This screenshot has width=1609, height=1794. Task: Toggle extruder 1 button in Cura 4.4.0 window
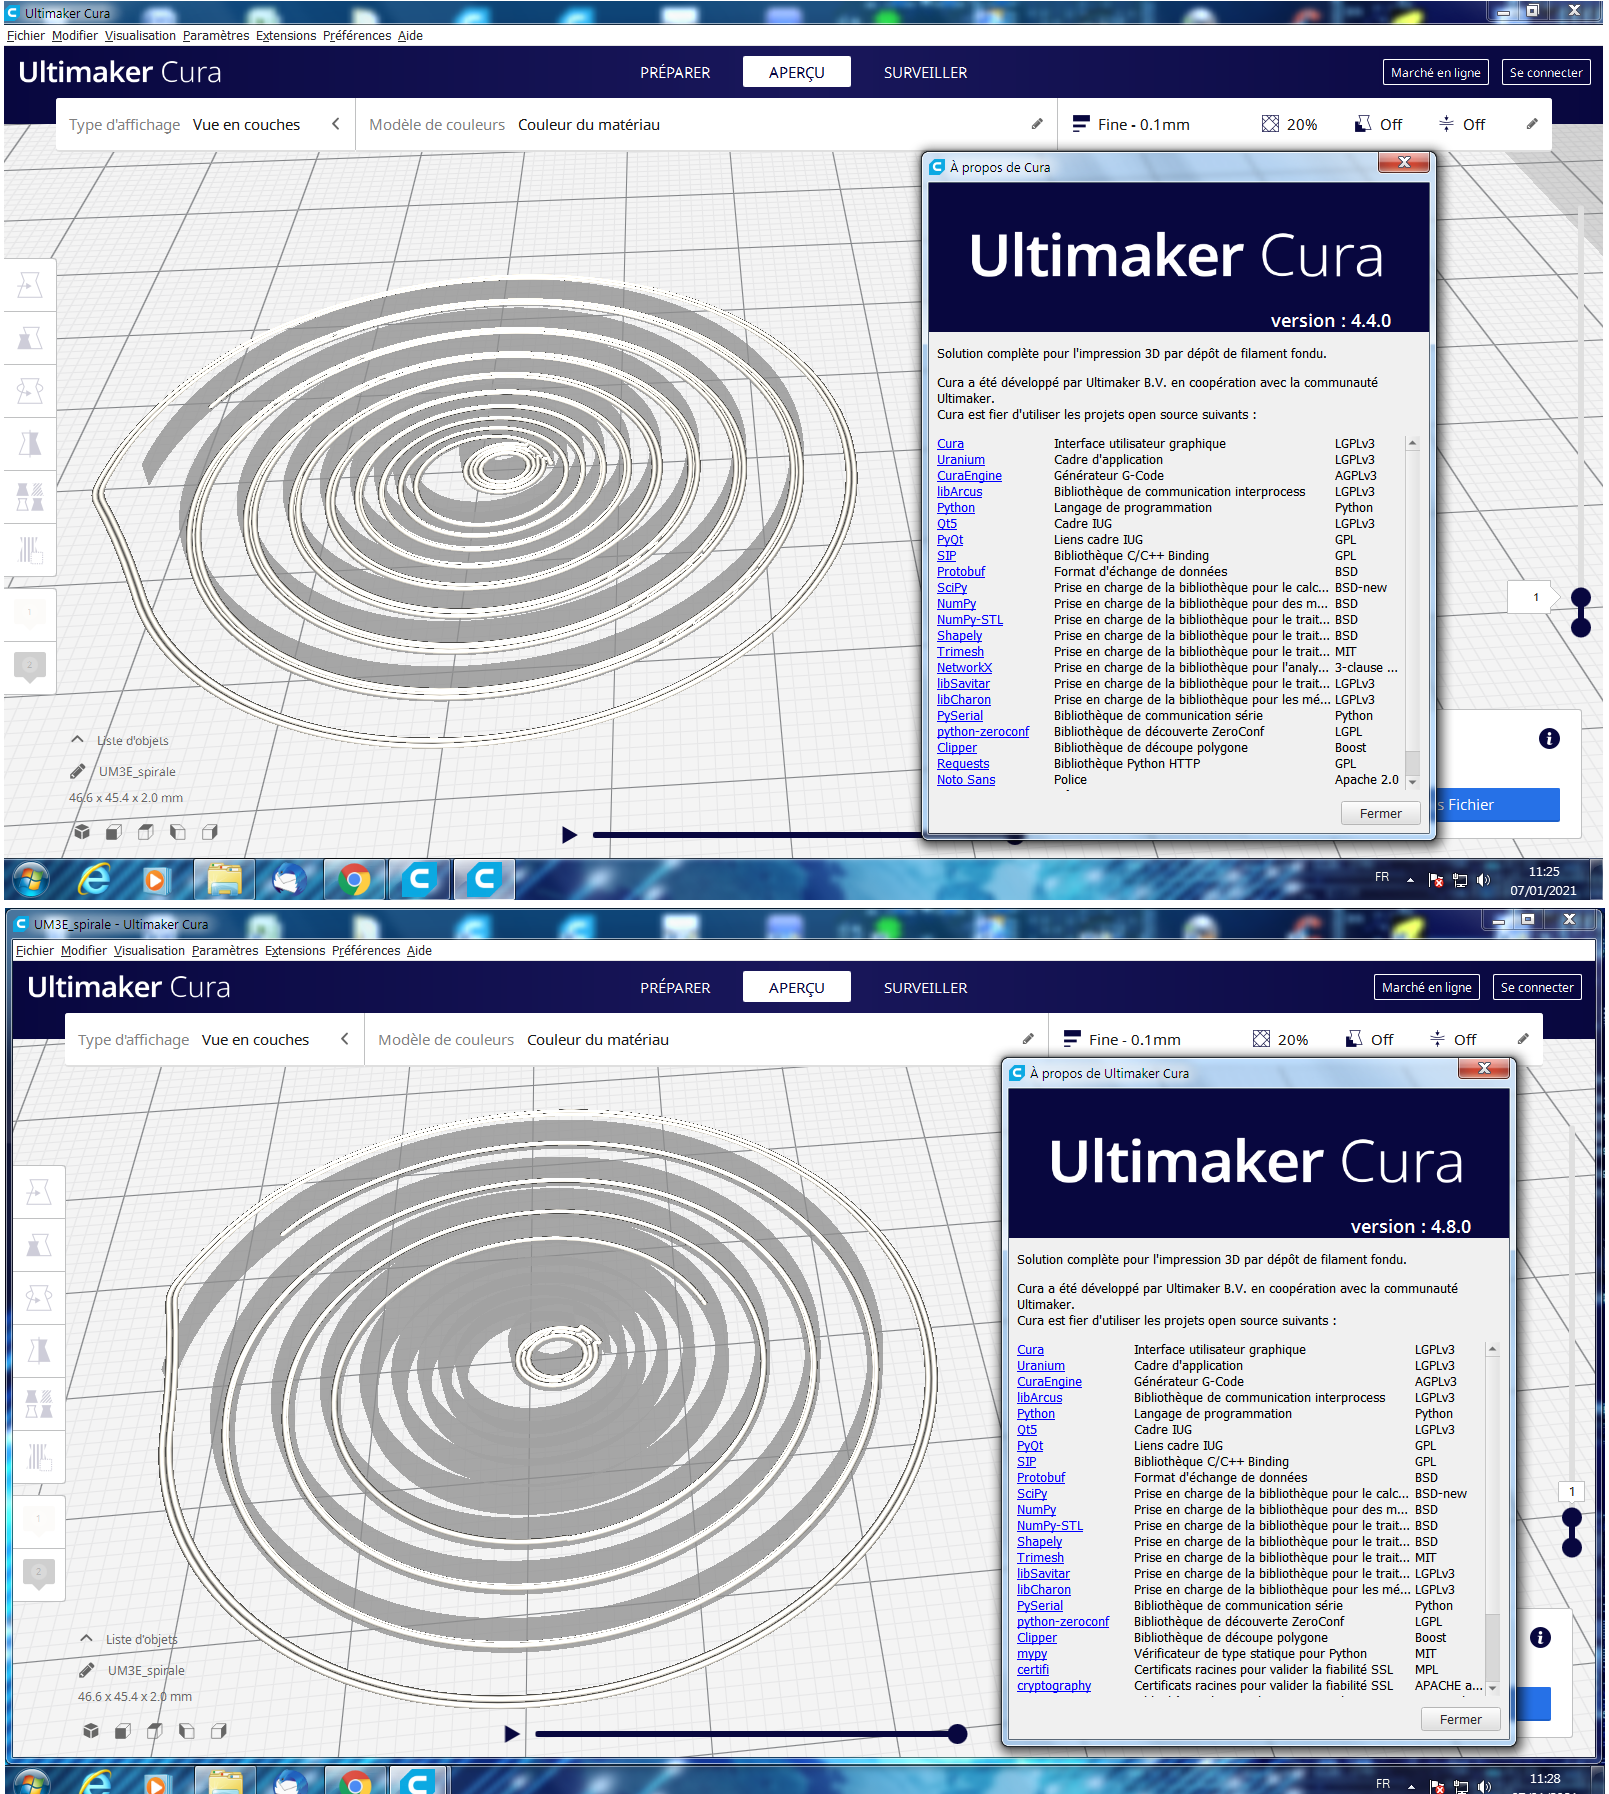tap(30, 614)
